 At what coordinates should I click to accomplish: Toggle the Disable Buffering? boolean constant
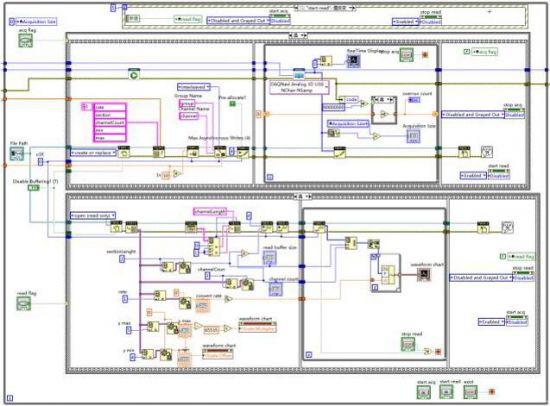34,188
